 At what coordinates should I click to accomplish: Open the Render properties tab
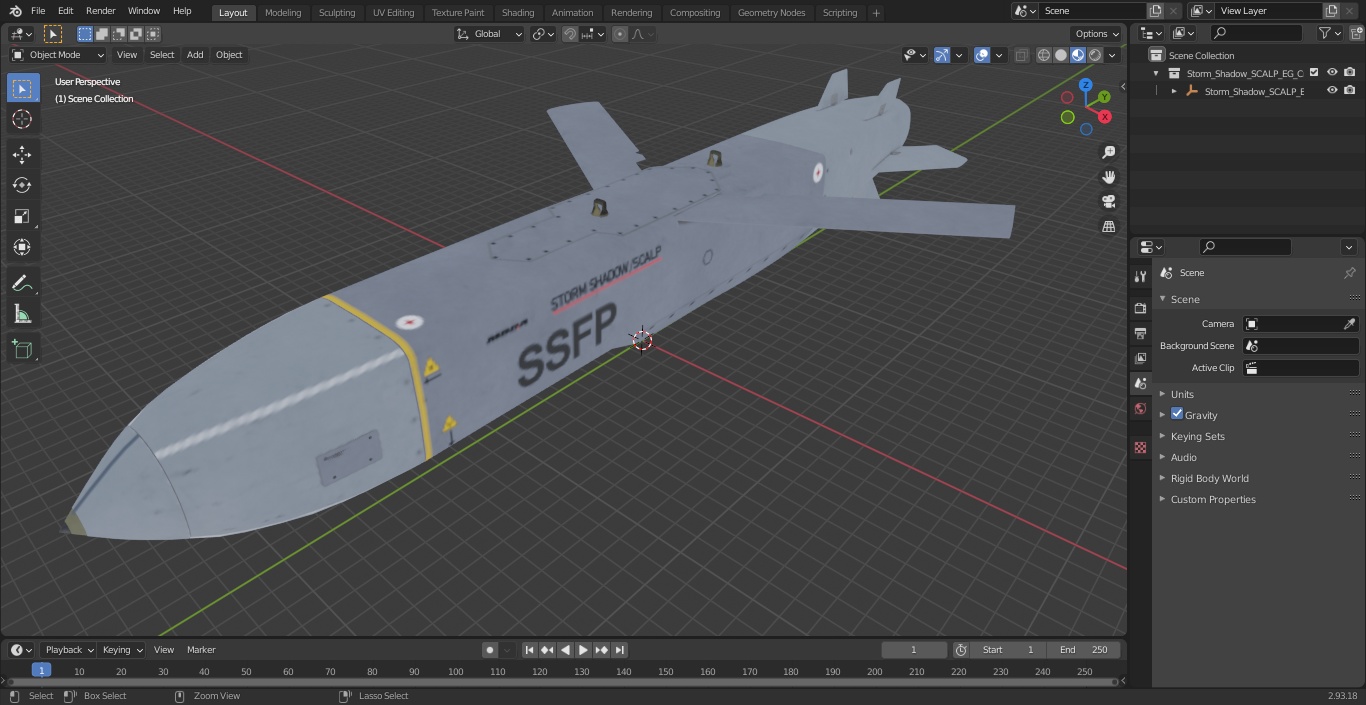tap(1140, 308)
